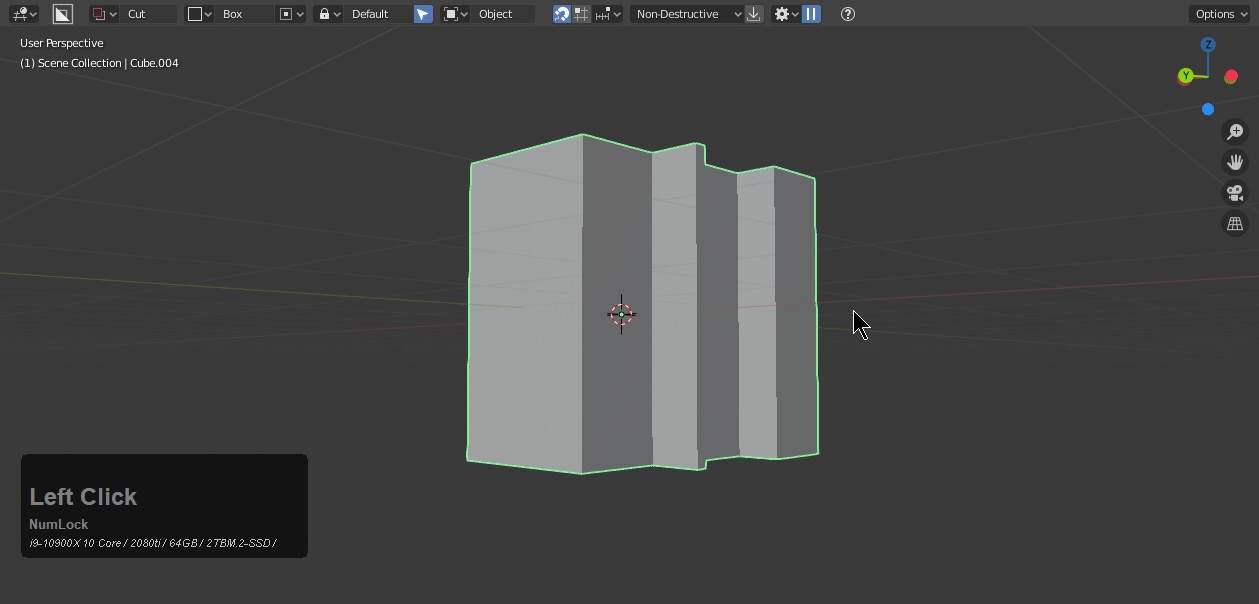Expand the Options dropdown at top right
This screenshot has width=1259, height=604.
[1219, 14]
